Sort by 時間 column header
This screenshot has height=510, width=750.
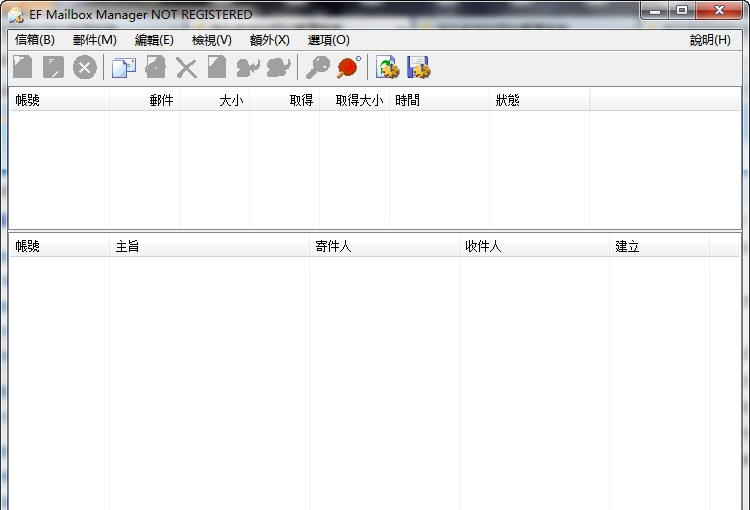click(439, 100)
